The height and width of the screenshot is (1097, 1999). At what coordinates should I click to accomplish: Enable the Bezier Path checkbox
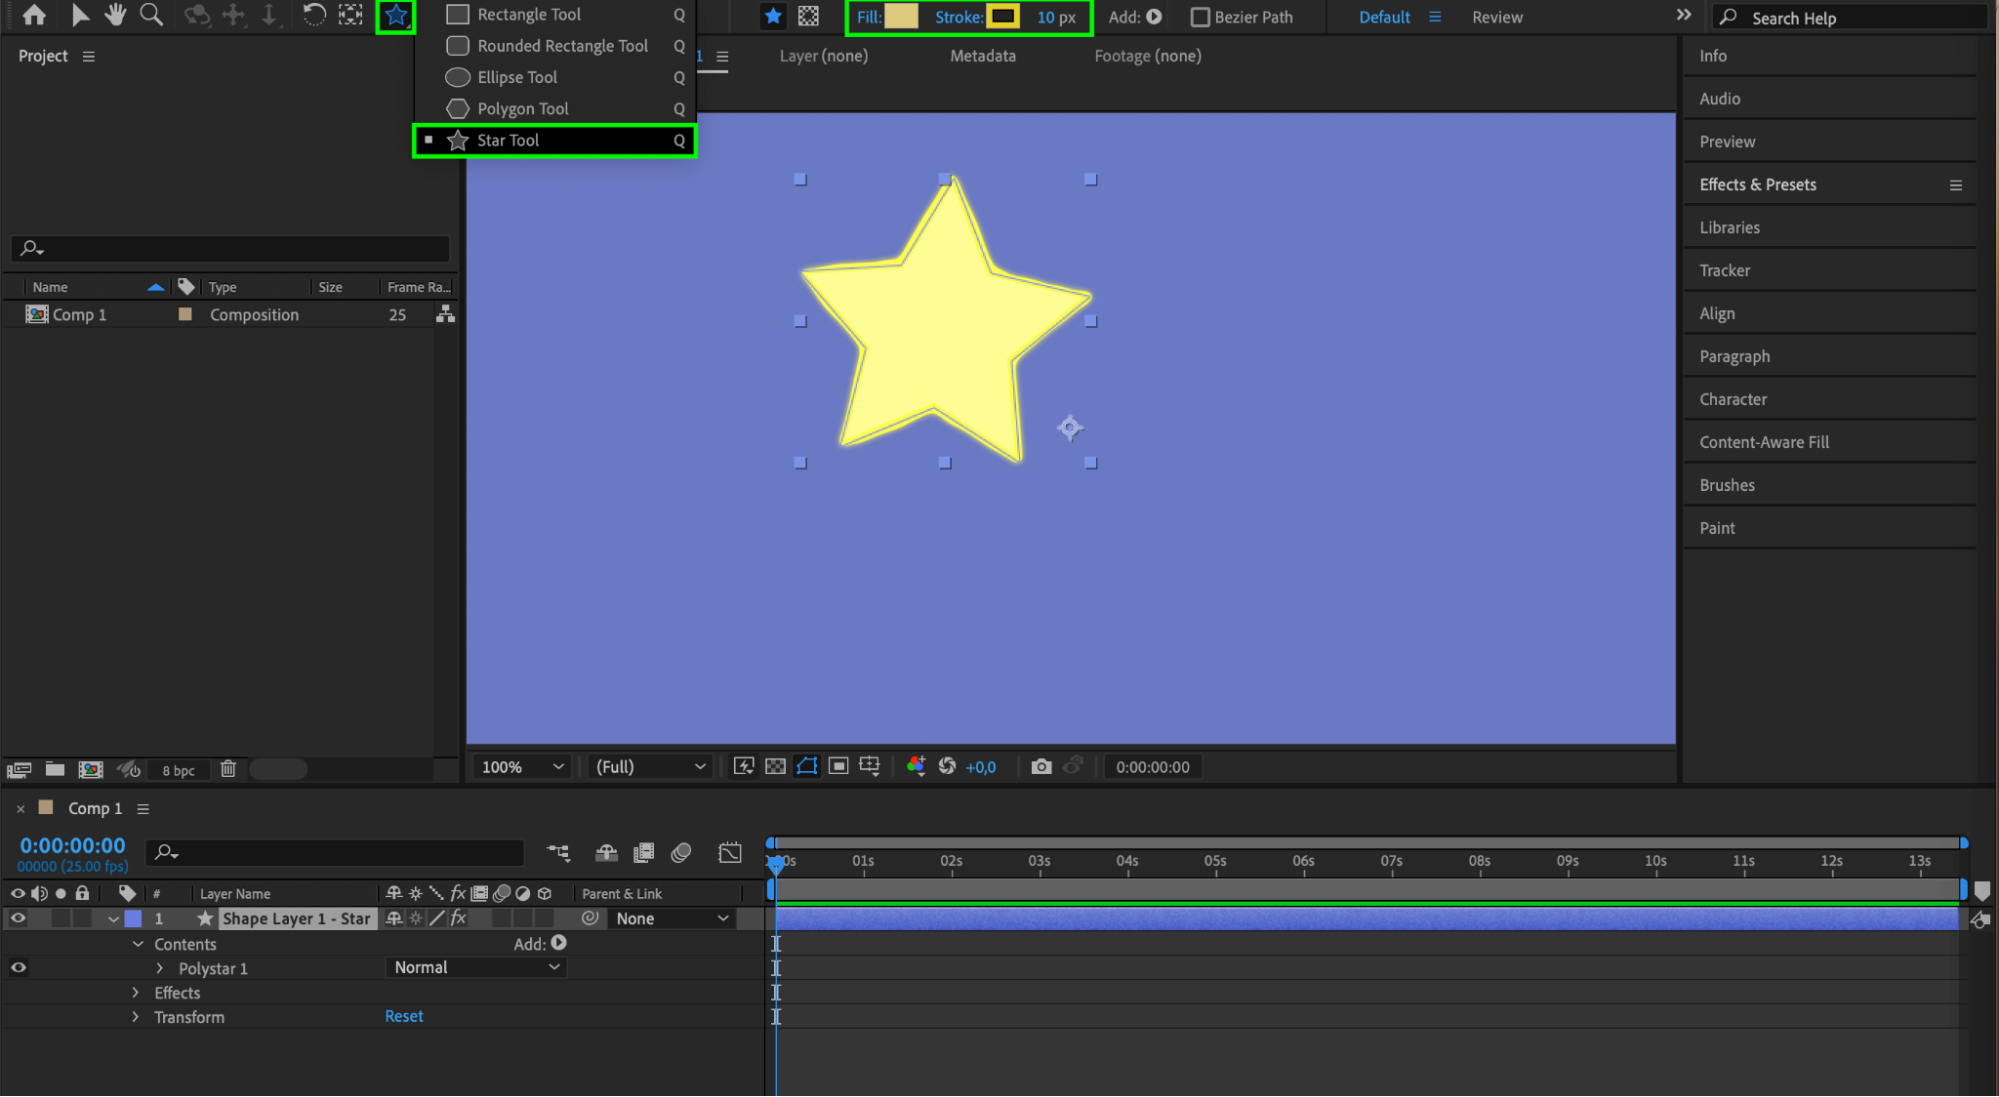click(1200, 17)
